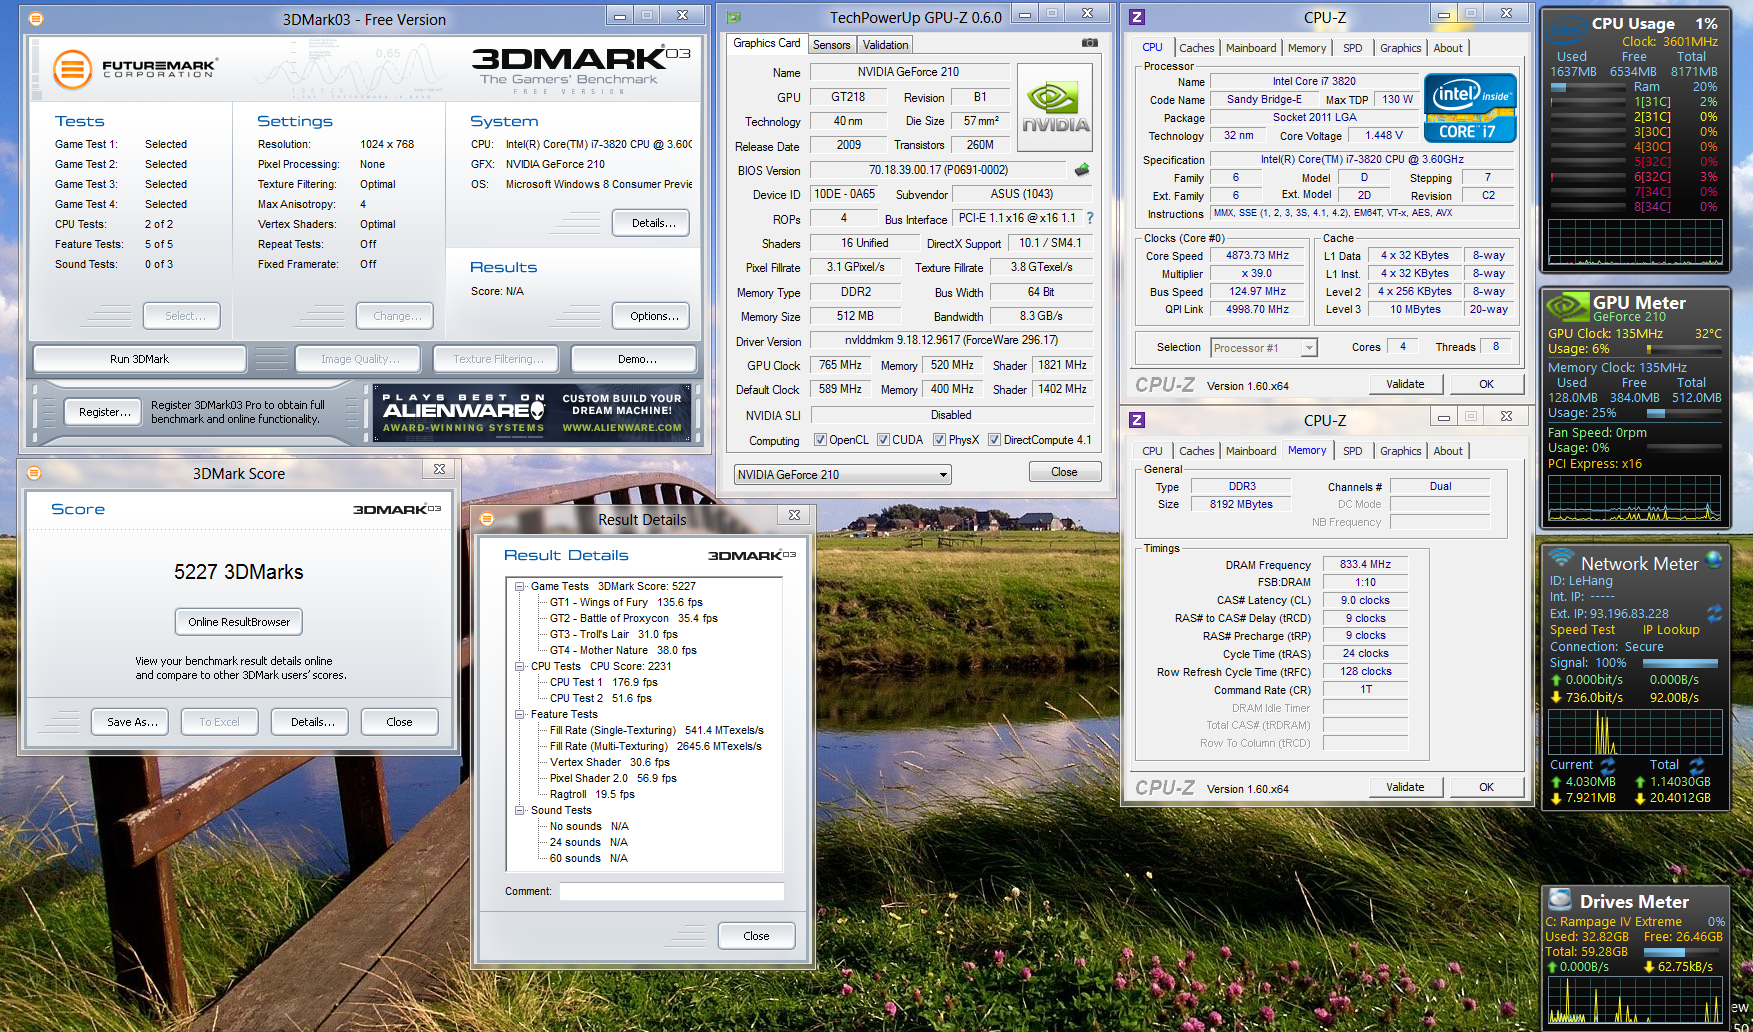
Task: Click the Ram usage bar in CPU Usage
Action: (1588, 87)
